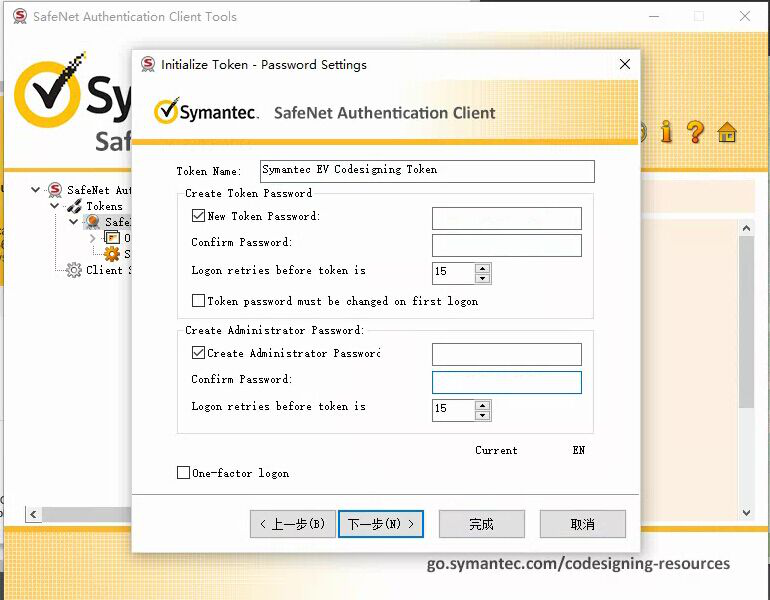Screen dimensions: 770x600
Task: Click the EN language indicator text
Action: point(578,450)
